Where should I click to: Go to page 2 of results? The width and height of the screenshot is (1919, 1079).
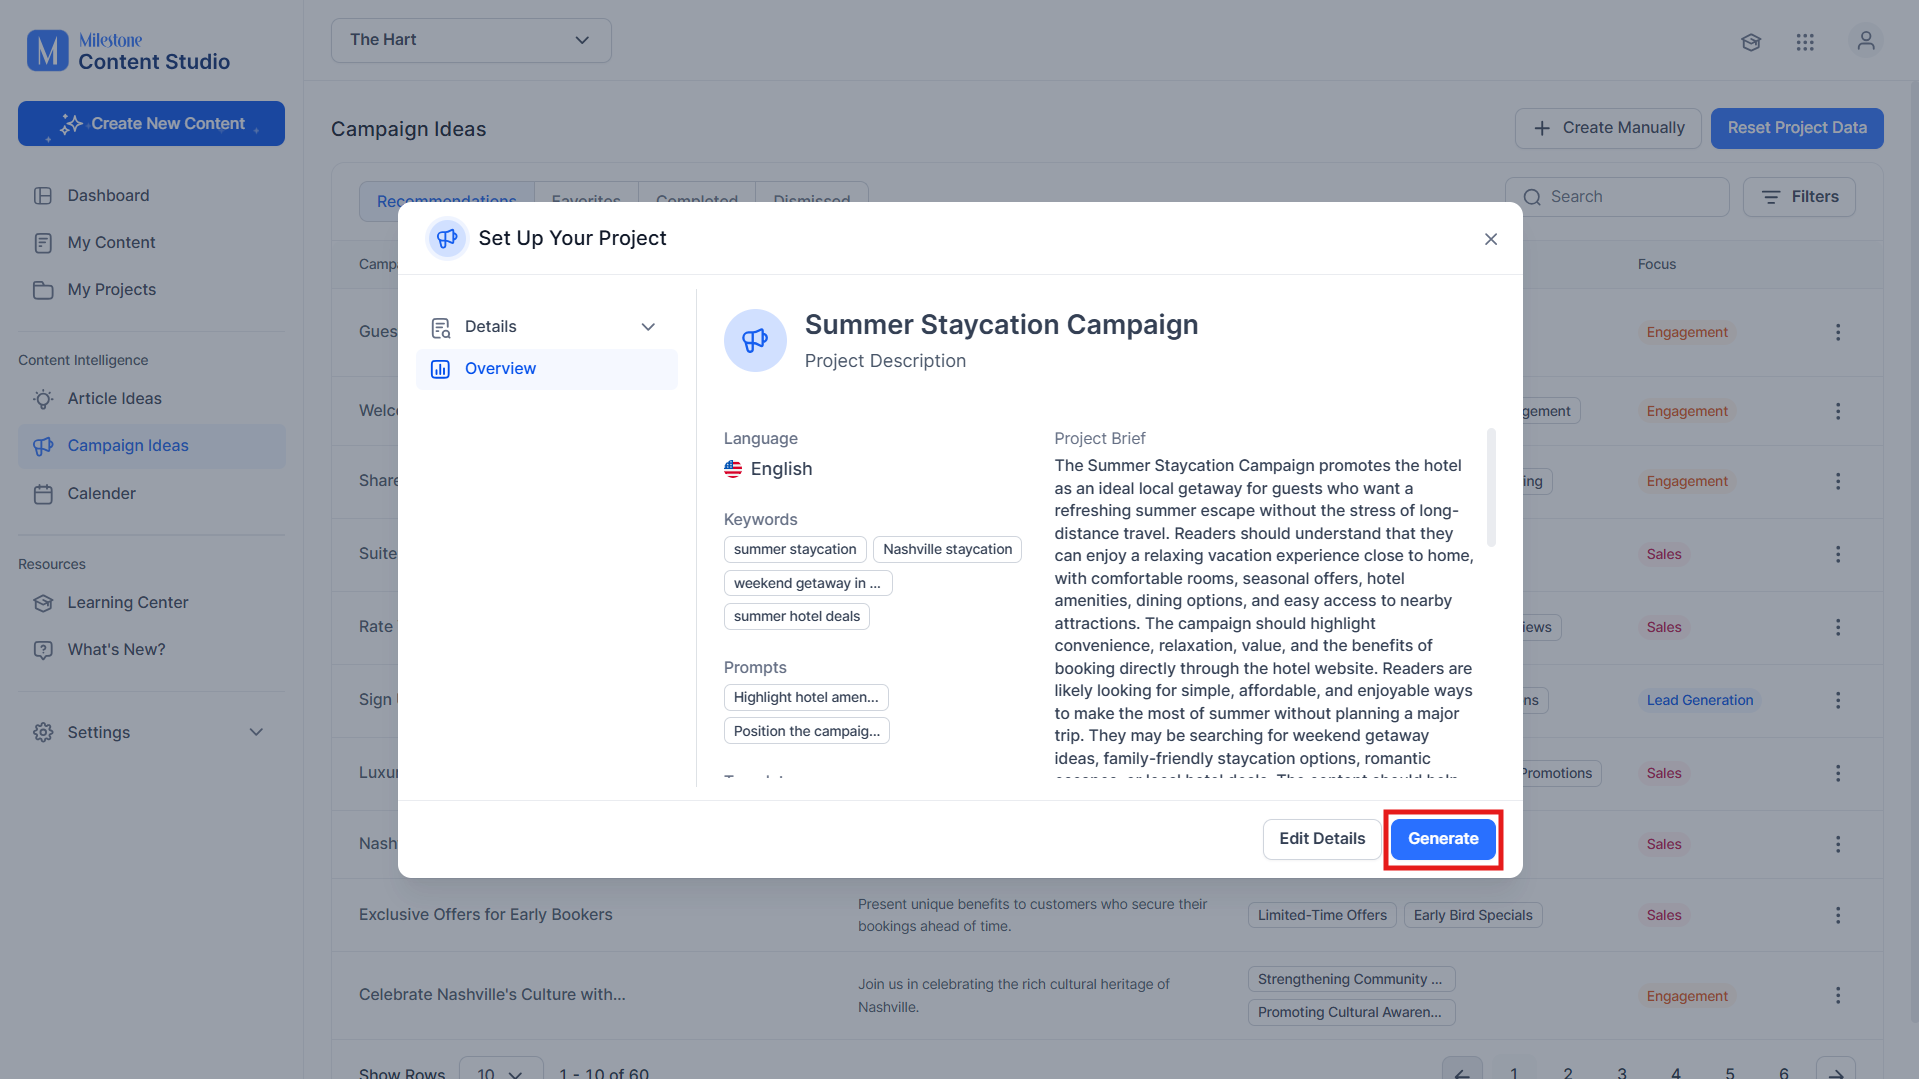pos(1568,1073)
